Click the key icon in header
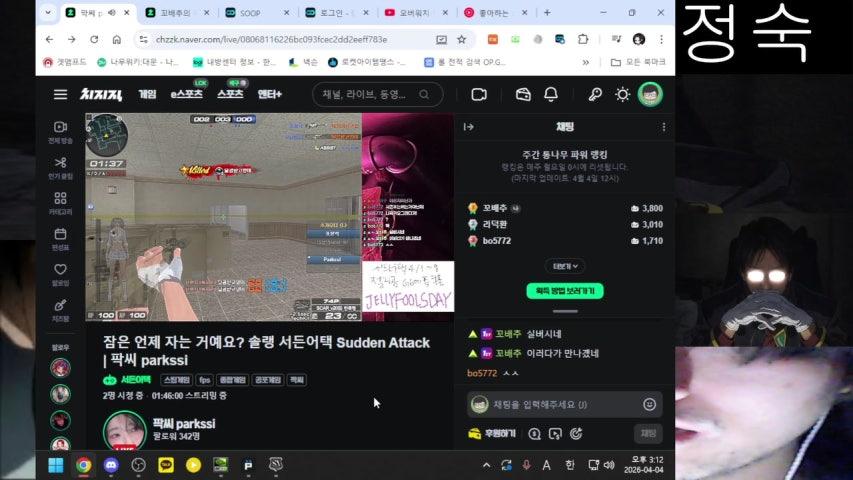The image size is (853, 480). pos(595,94)
